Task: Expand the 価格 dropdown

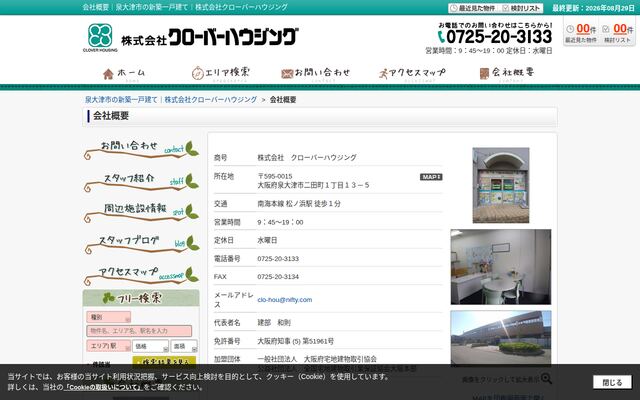Action: click(x=150, y=346)
